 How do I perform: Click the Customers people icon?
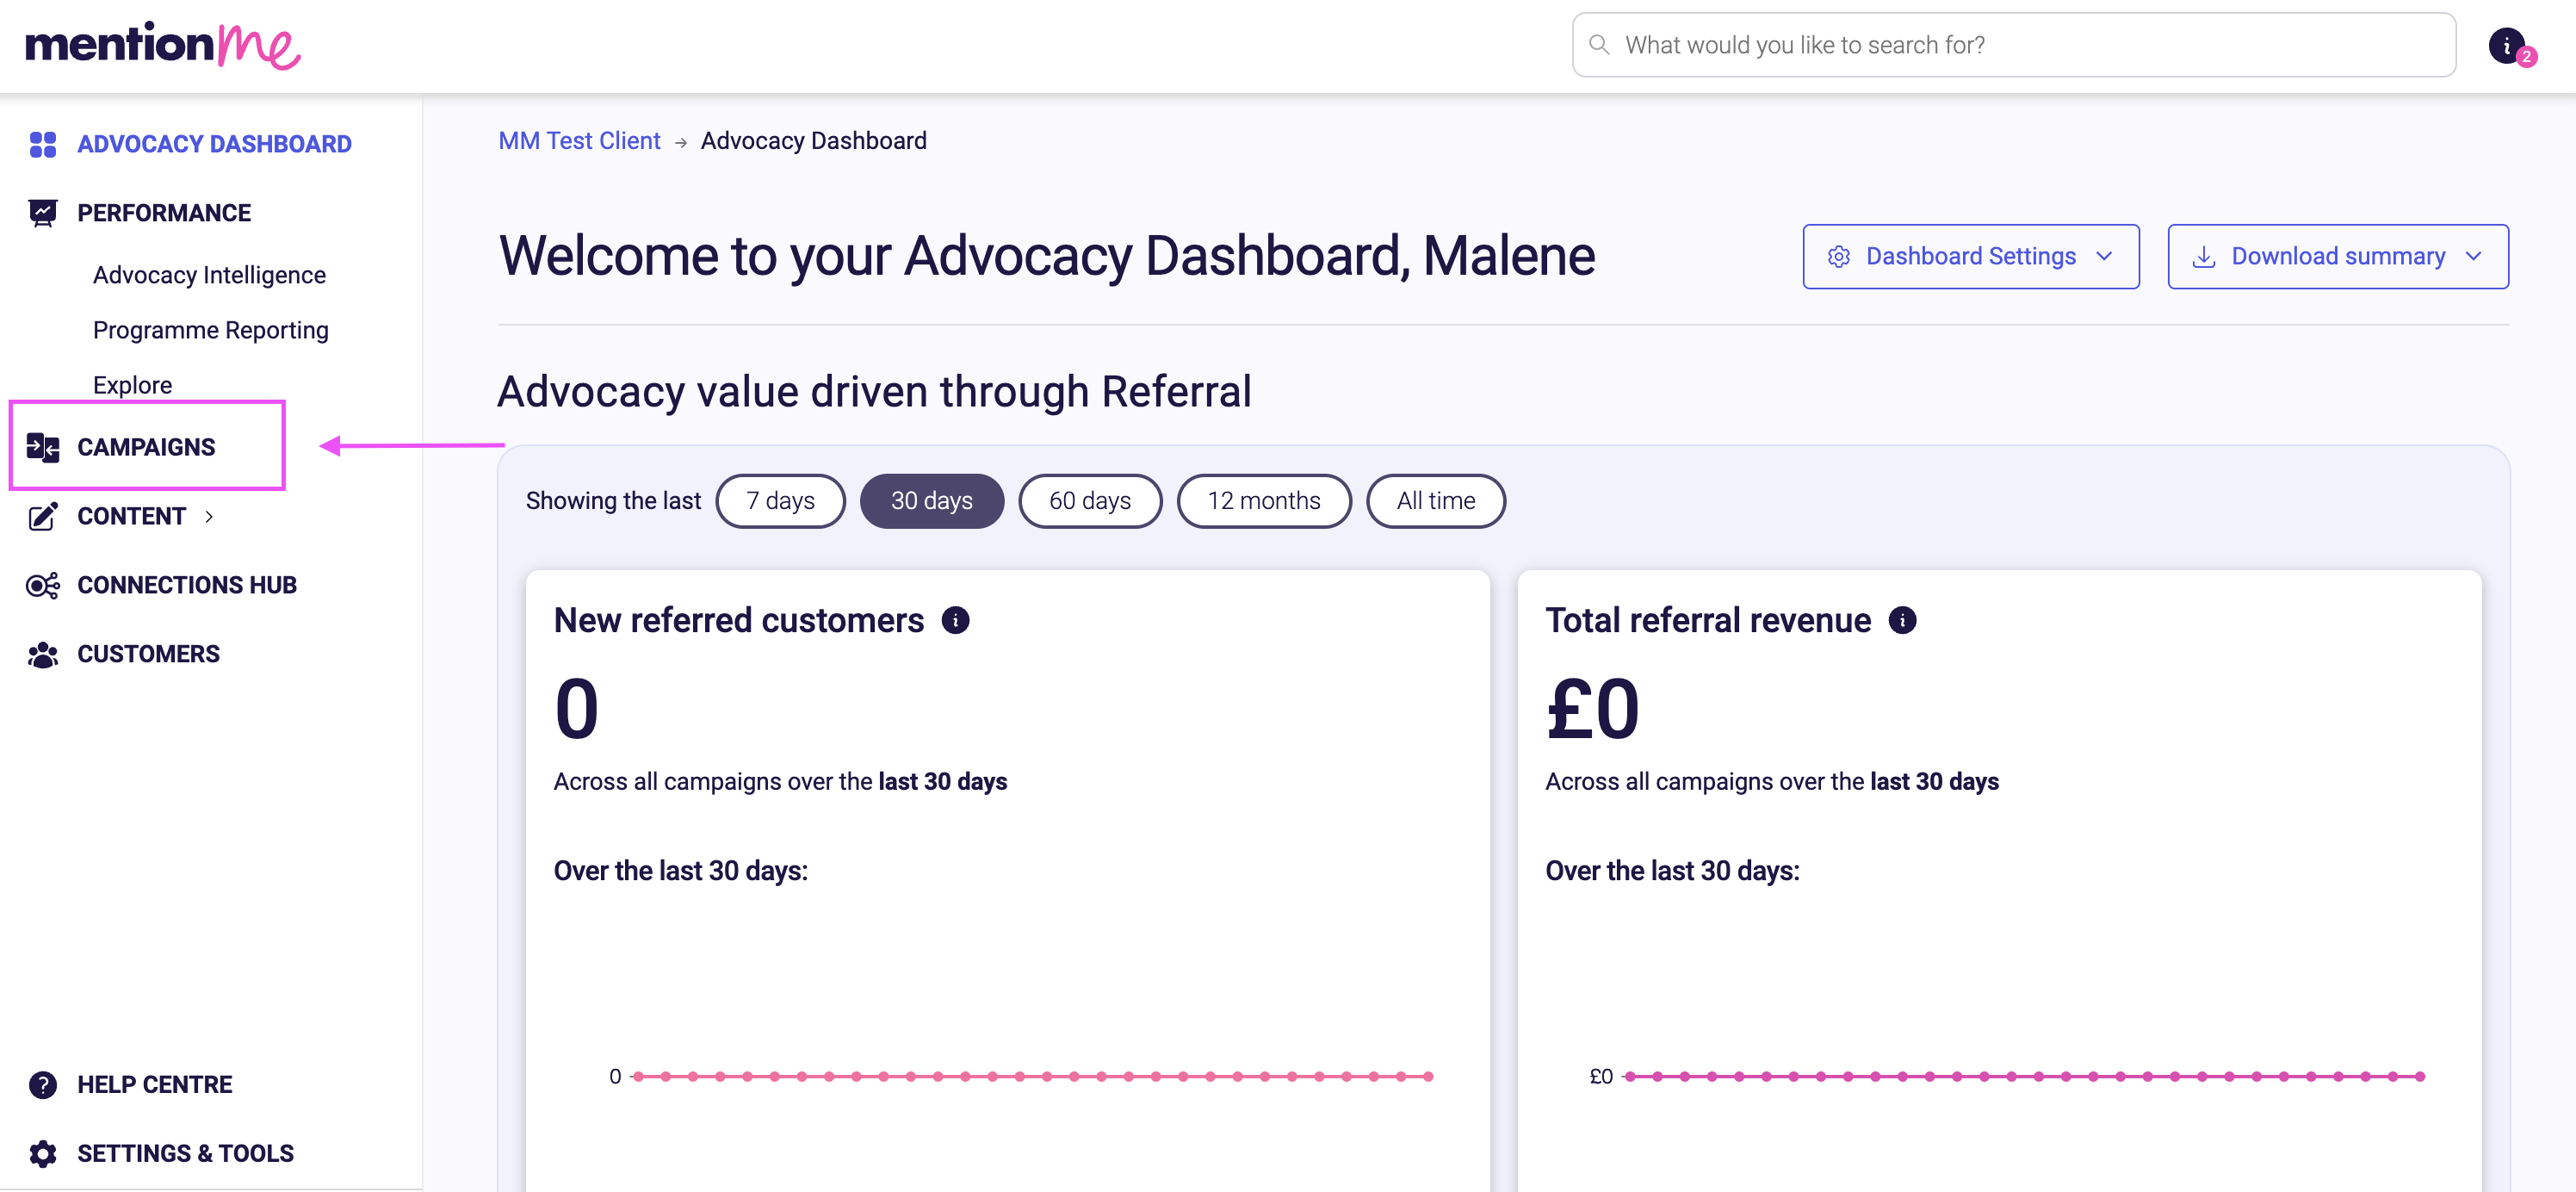[43, 654]
